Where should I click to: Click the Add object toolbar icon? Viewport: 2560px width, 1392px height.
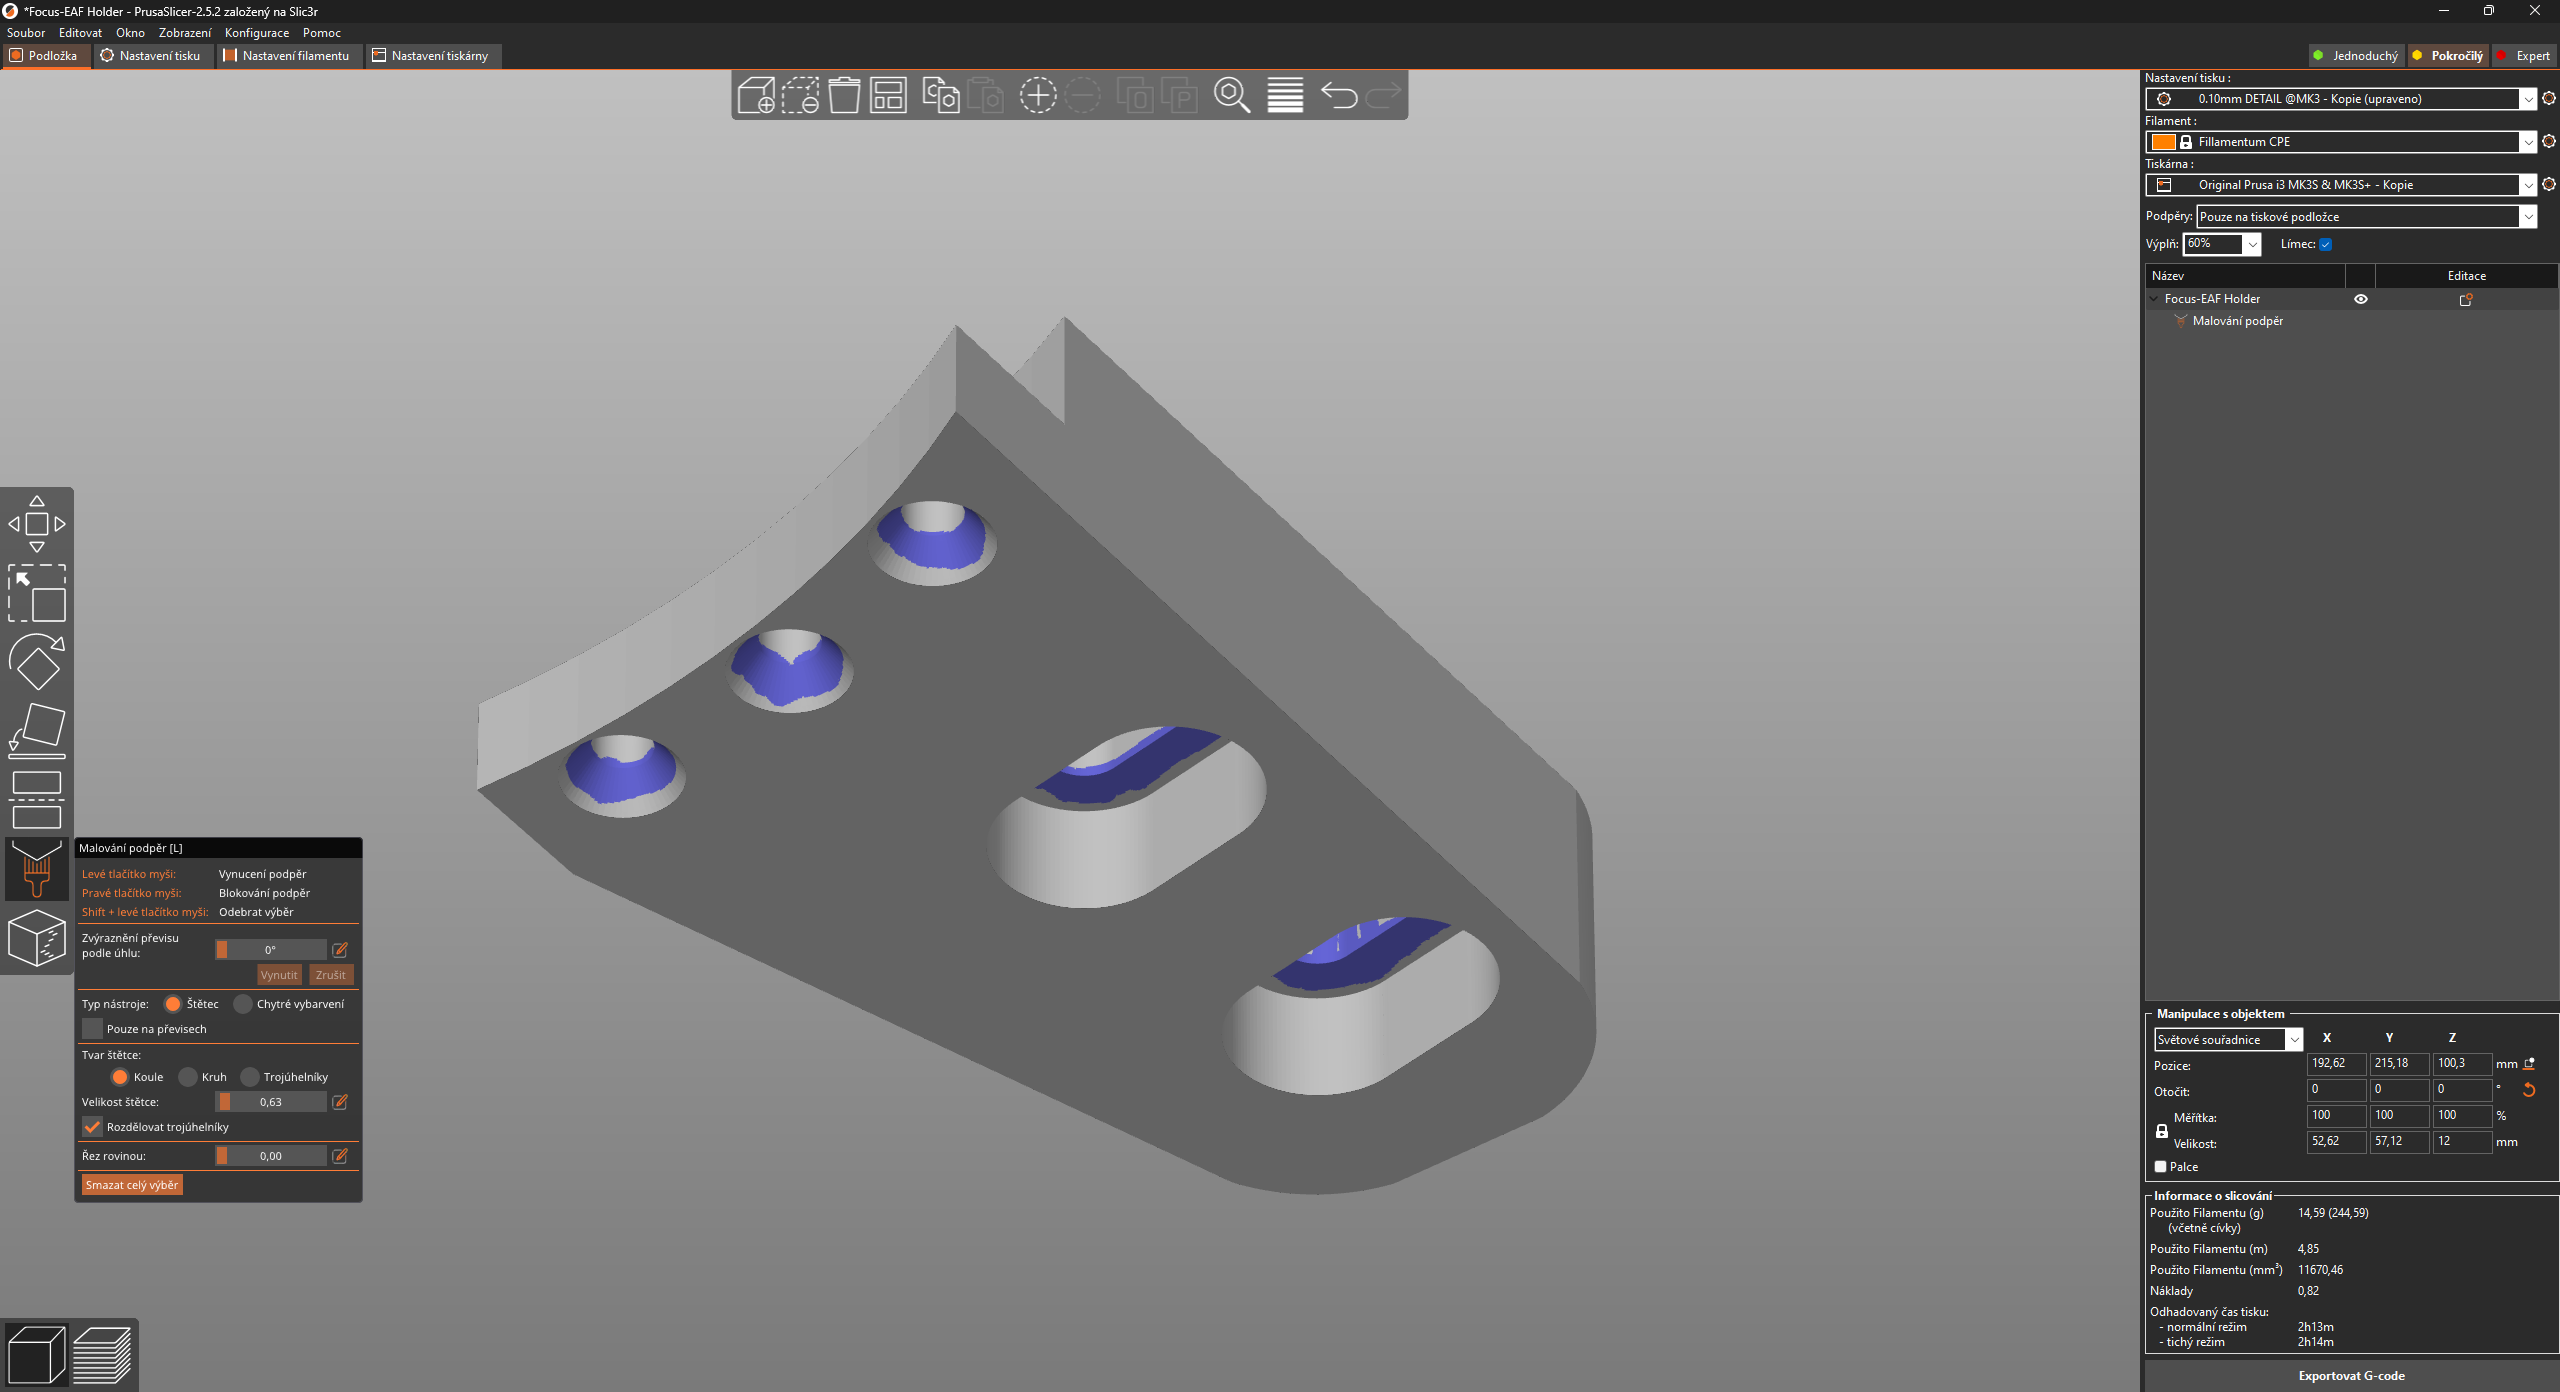tap(756, 96)
